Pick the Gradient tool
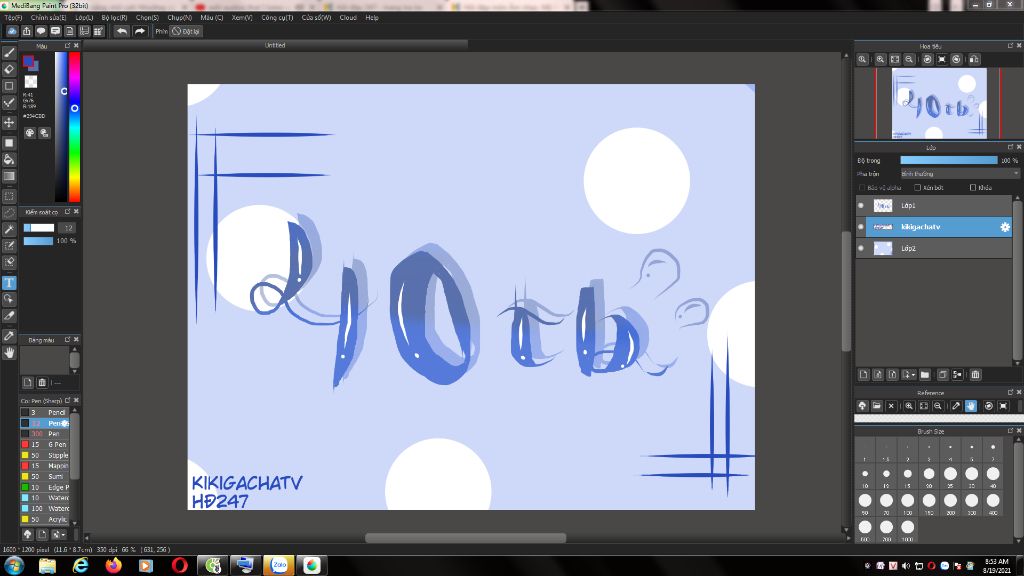 pos(9,176)
